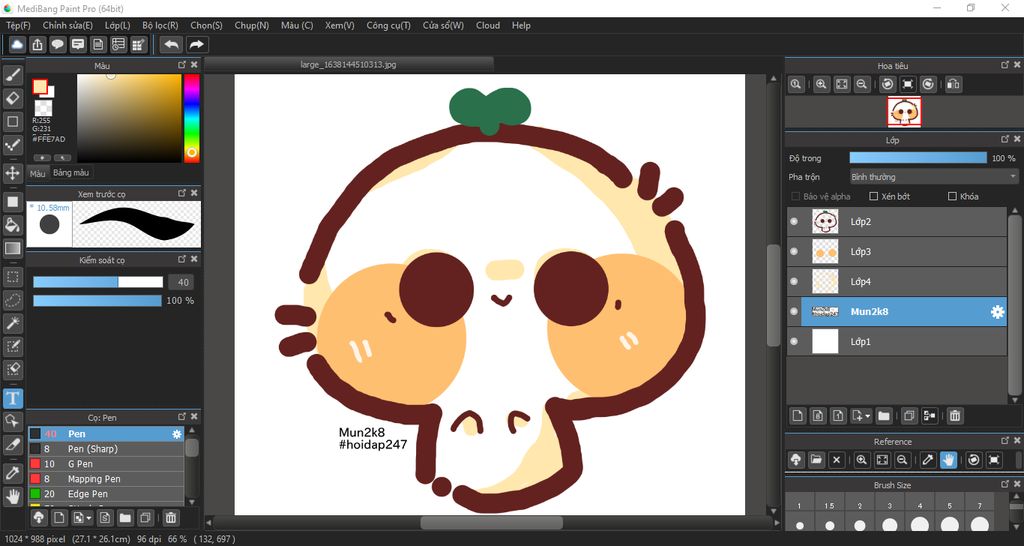Open Pen brush settings gear

pos(176,434)
